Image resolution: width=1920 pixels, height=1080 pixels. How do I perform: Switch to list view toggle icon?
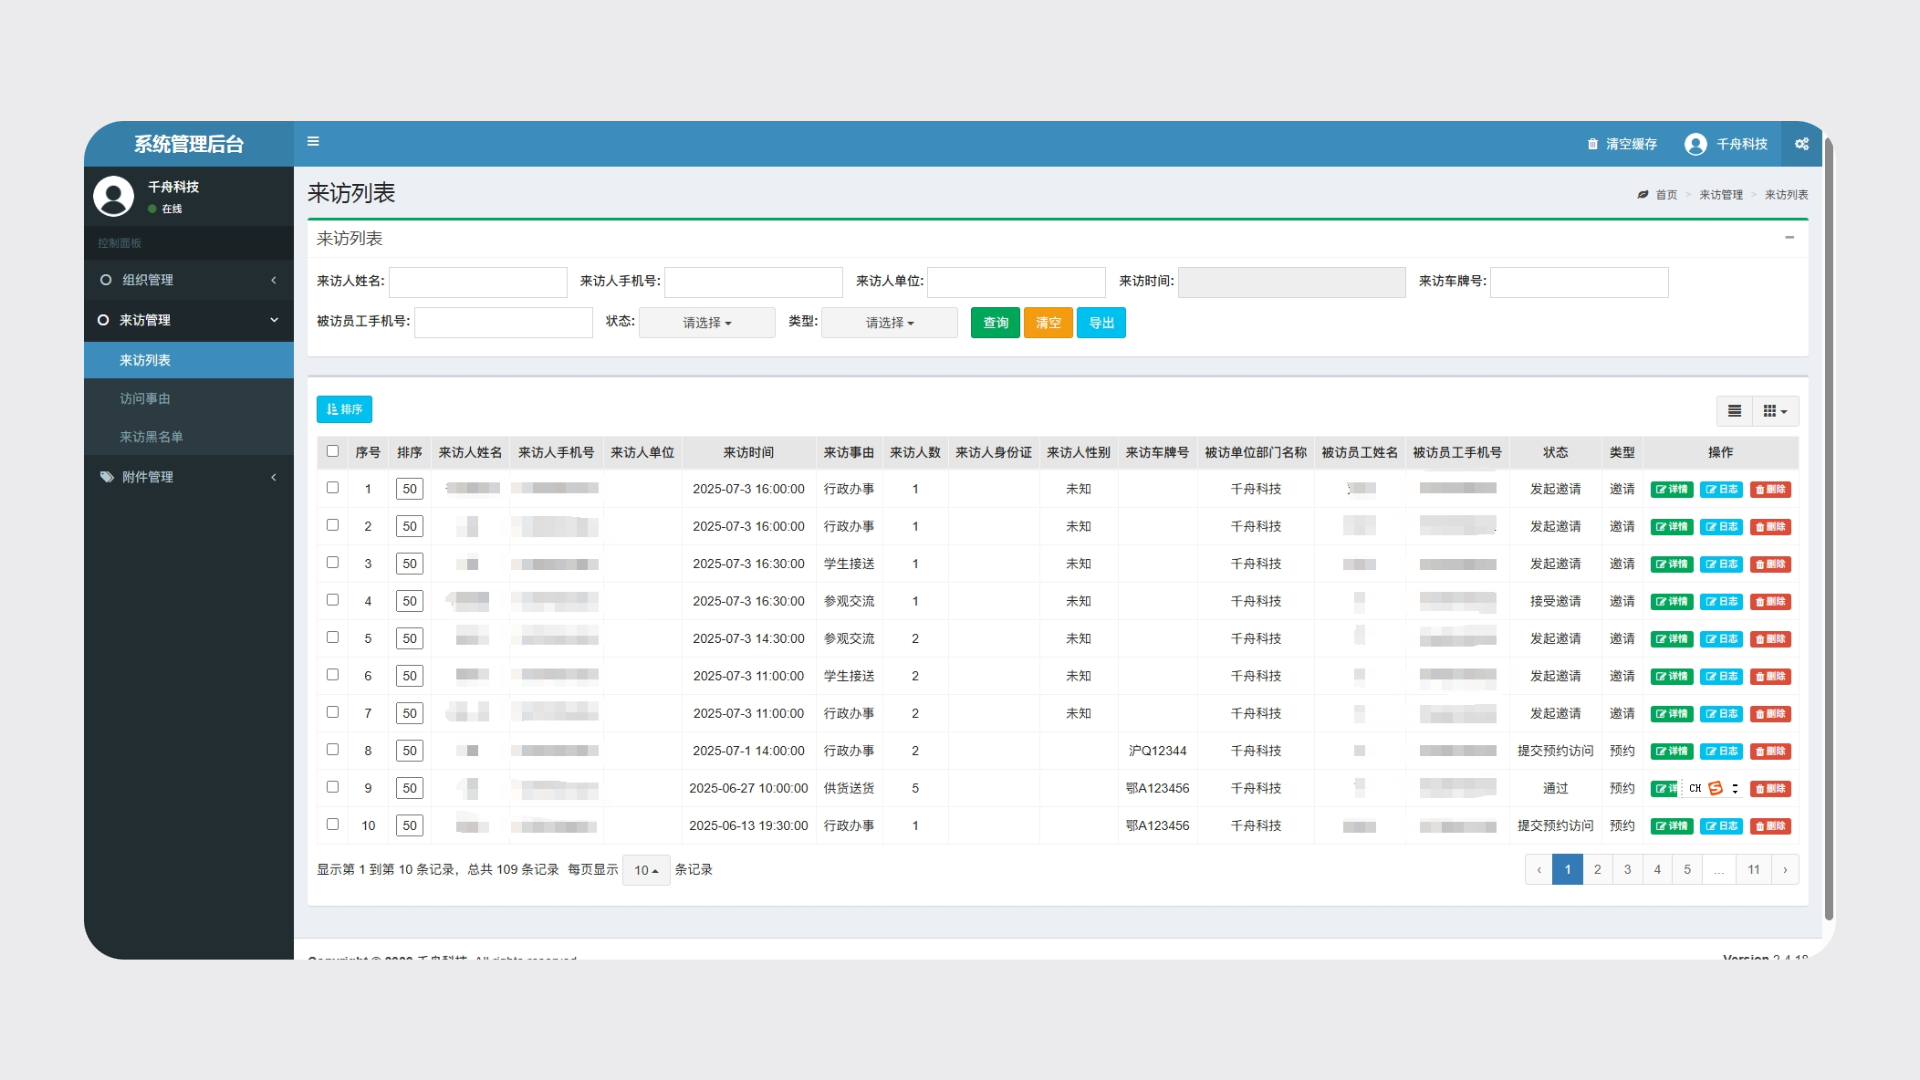tap(1735, 411)
